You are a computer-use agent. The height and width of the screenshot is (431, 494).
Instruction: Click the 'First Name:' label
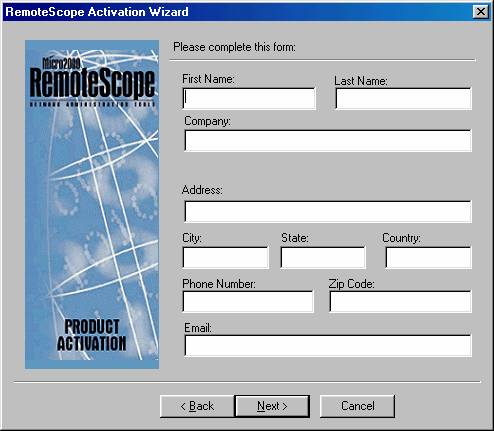[208, 79]
